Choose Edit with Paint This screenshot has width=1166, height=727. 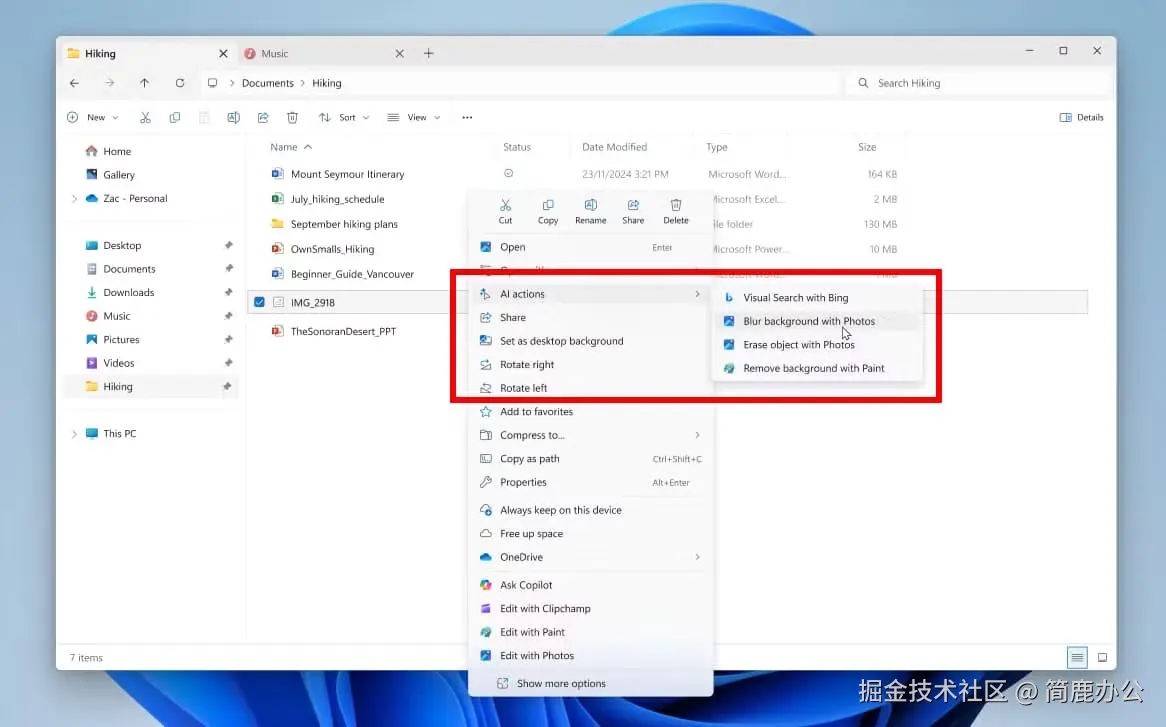point(591,633)
